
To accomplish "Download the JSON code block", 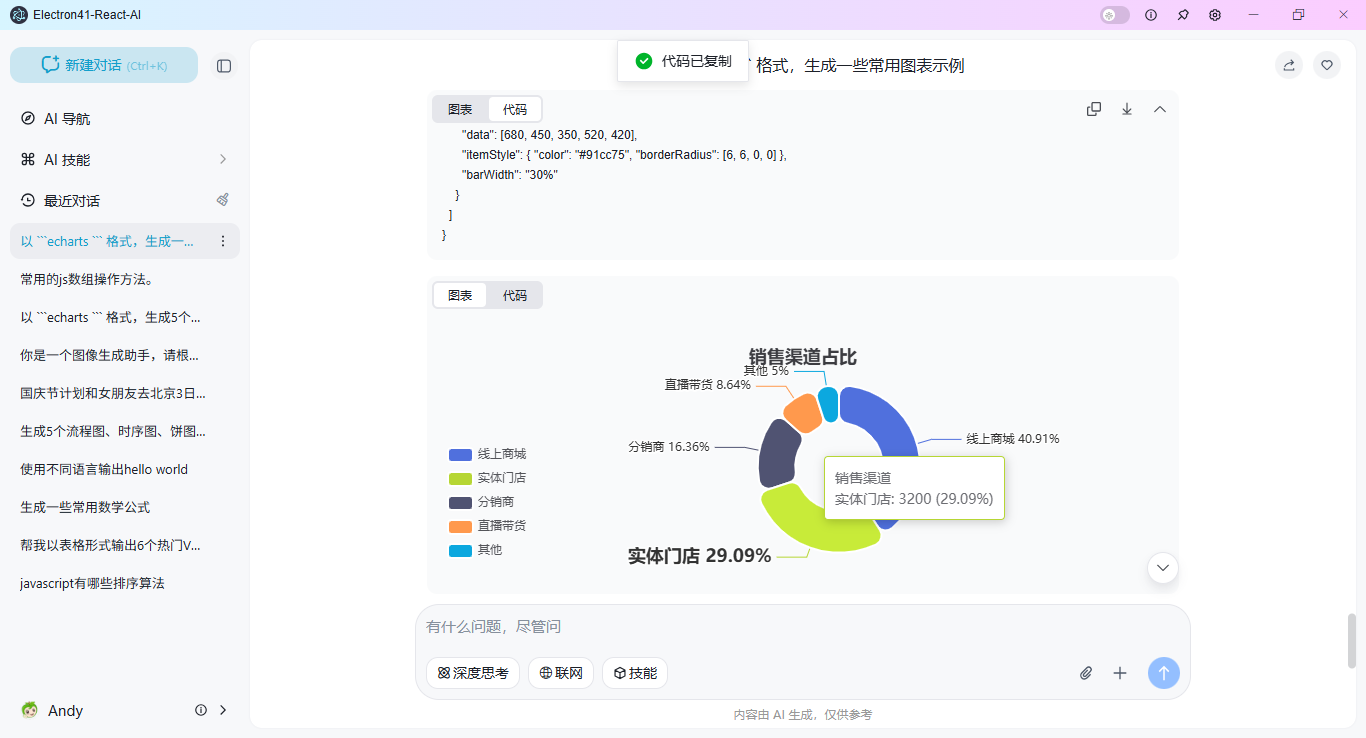I will [x=1127, y=109].
